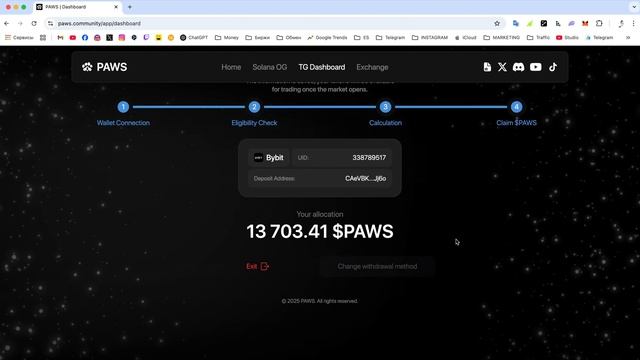Open X bookmark icon in bookmarks bar
640x360 pixels.
tap(109, 38)
